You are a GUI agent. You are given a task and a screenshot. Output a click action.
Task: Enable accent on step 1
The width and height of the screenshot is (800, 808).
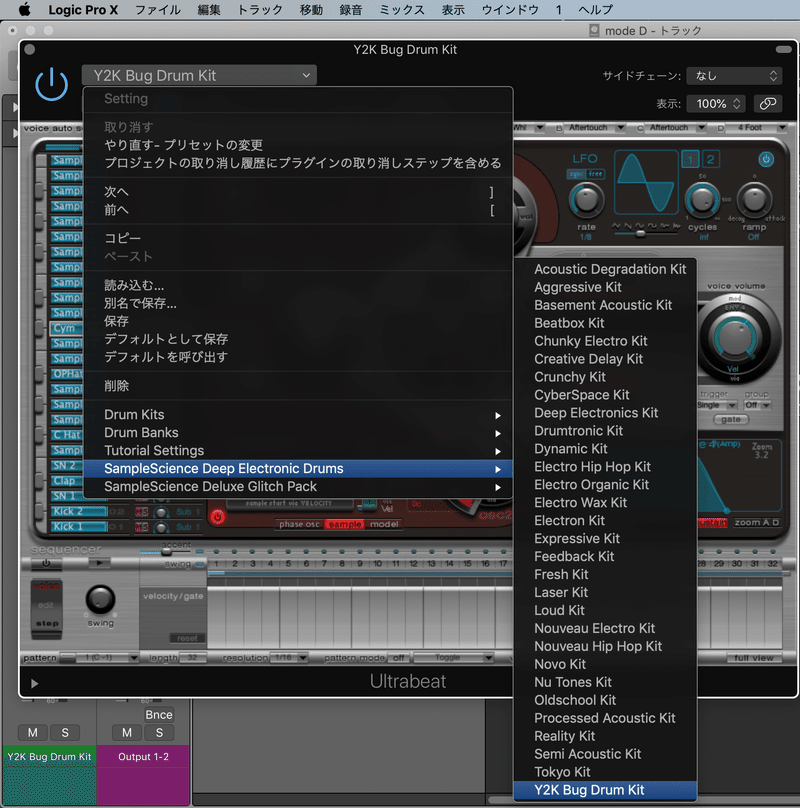tap(216, 552)
